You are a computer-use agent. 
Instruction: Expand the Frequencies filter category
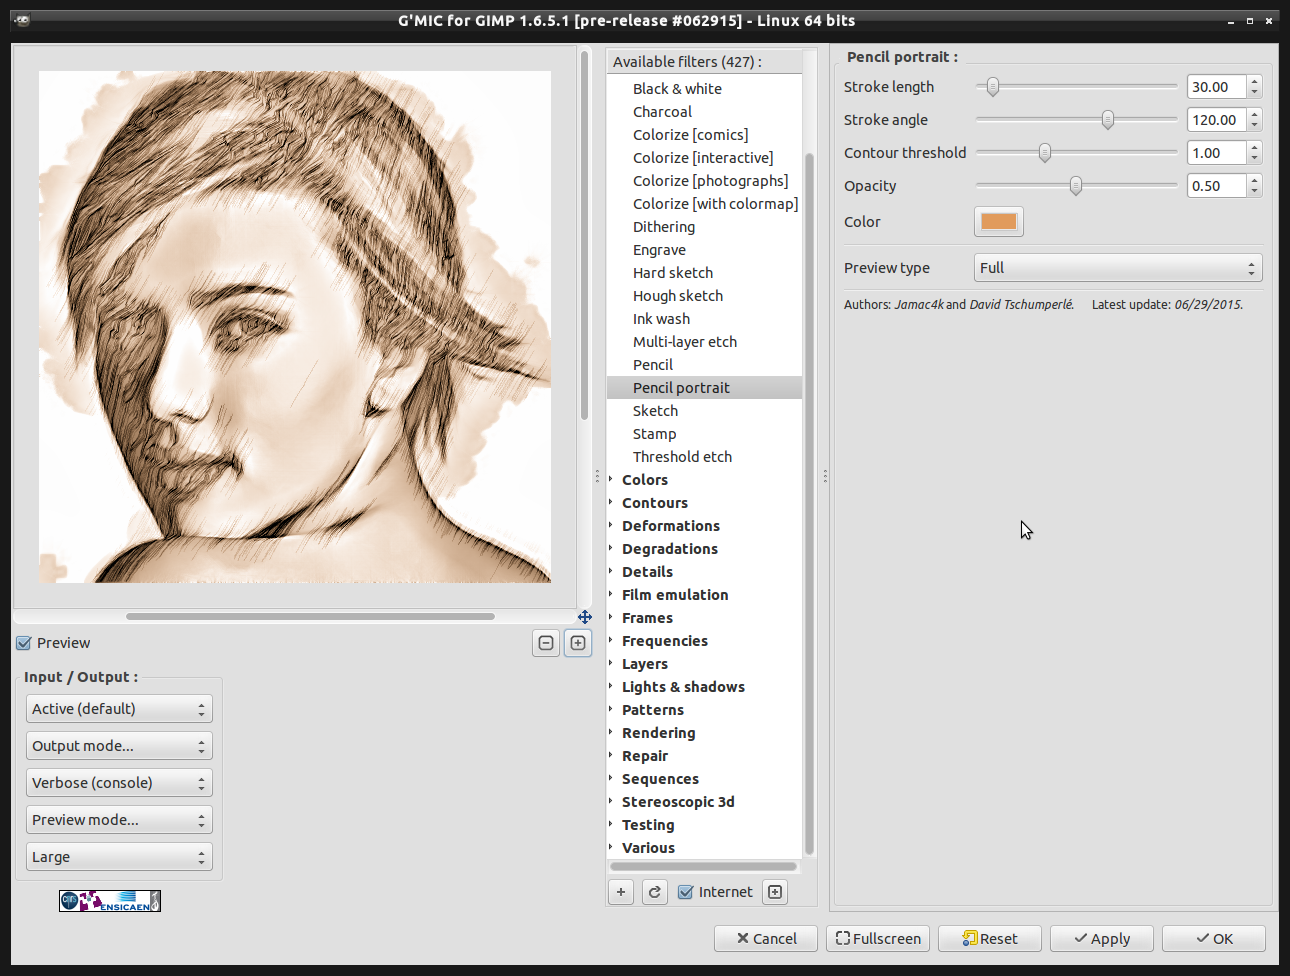[x=611, y=641]
